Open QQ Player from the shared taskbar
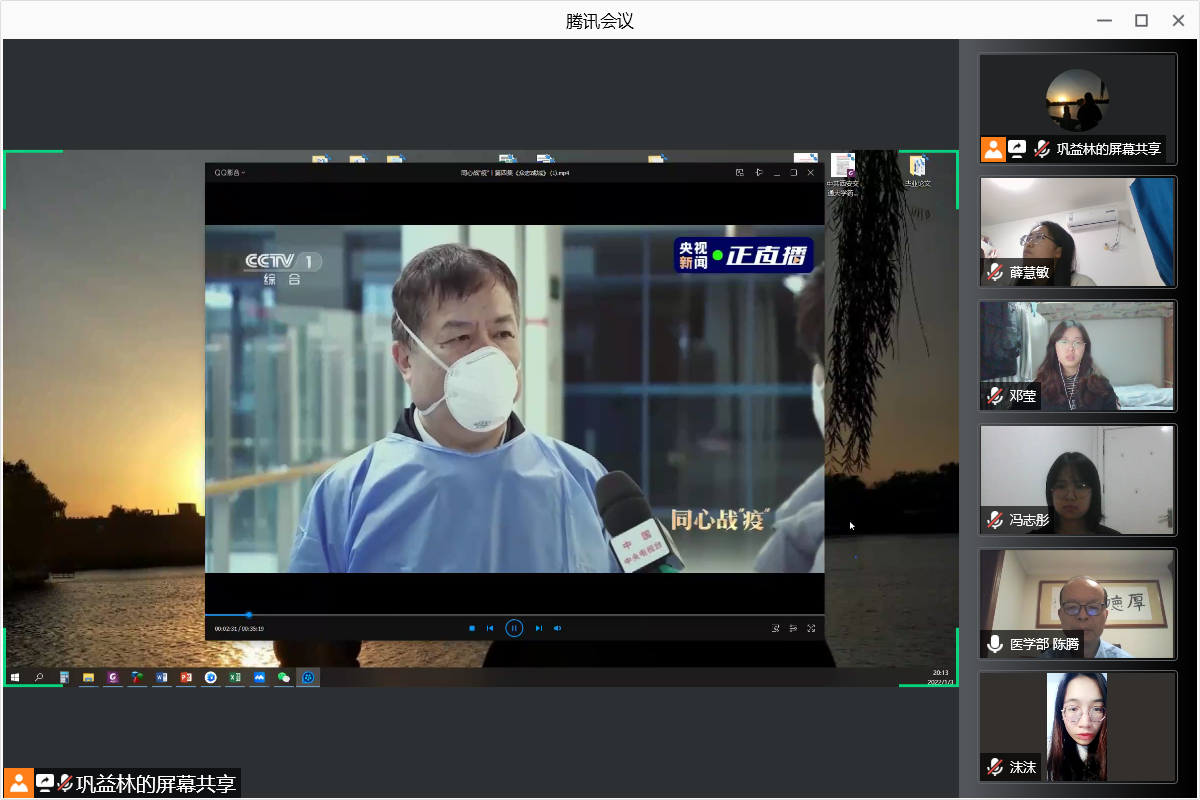This screenshot has width=1200, height=800. point(309,677)
